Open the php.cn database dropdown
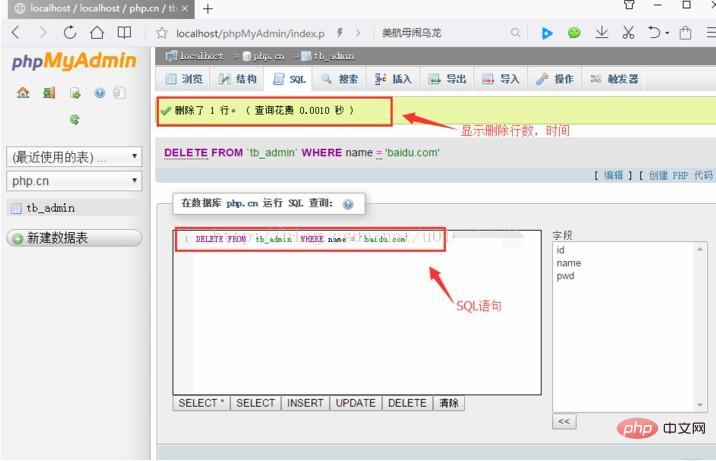 point(74,181)
